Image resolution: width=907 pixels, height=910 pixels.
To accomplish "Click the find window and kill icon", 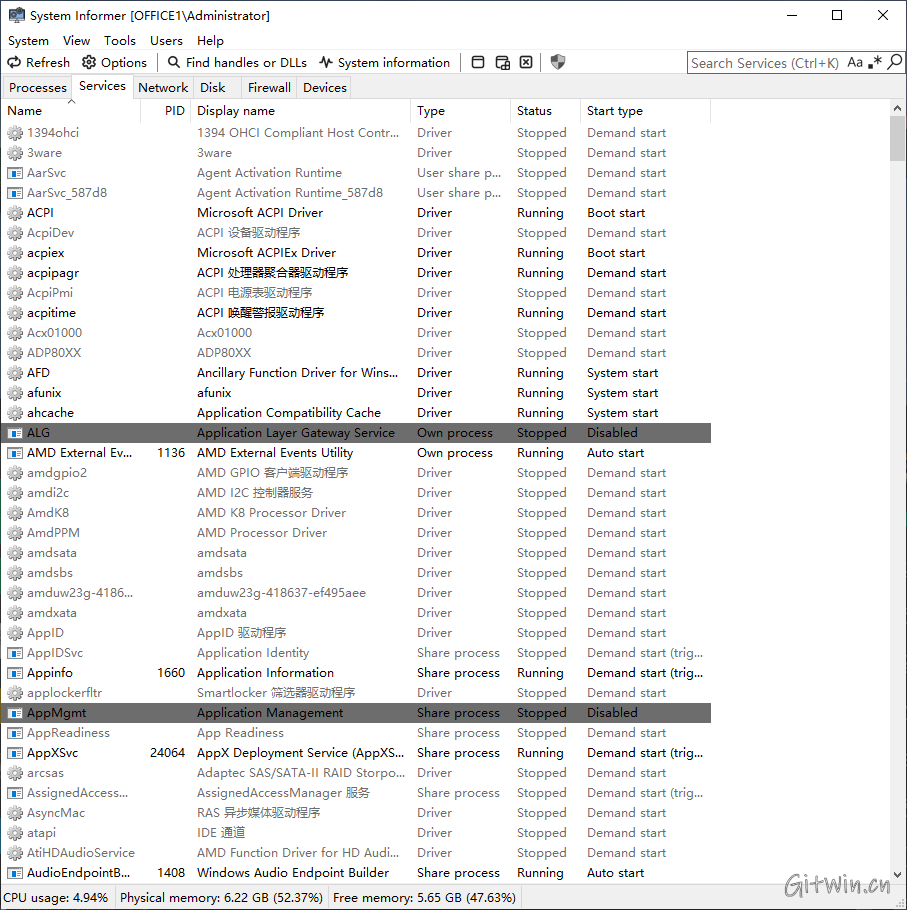I will point(526,62).
